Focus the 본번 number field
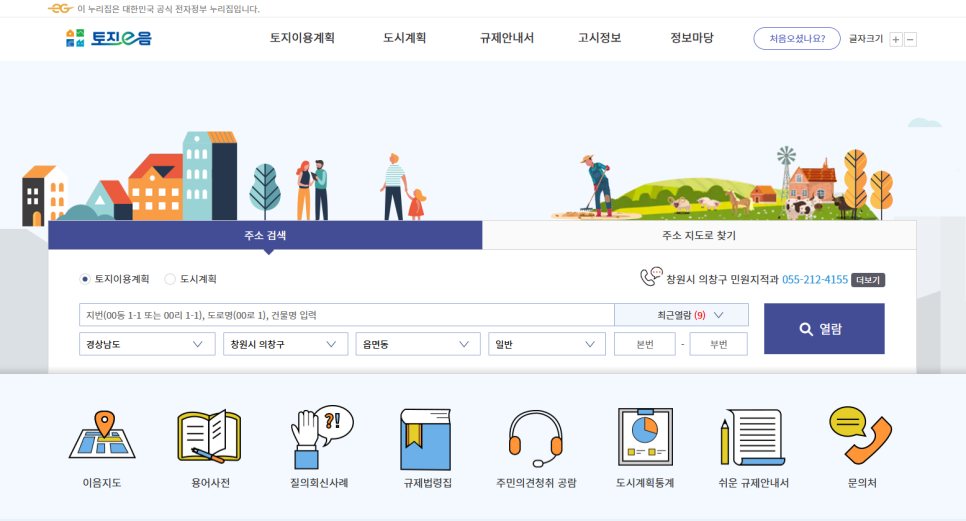Image resolution: width=966 pixels, height=521 pixels. 645,344
